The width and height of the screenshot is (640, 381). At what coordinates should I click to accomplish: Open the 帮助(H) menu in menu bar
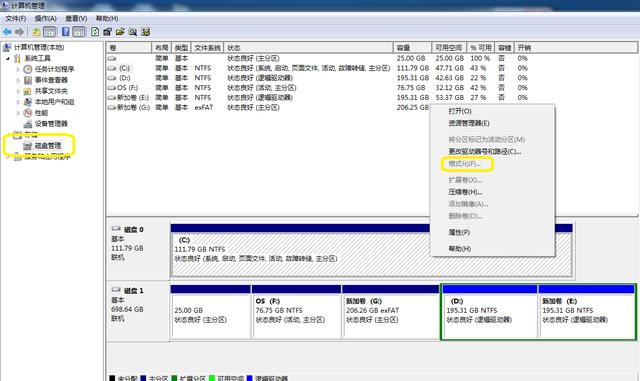107,18
